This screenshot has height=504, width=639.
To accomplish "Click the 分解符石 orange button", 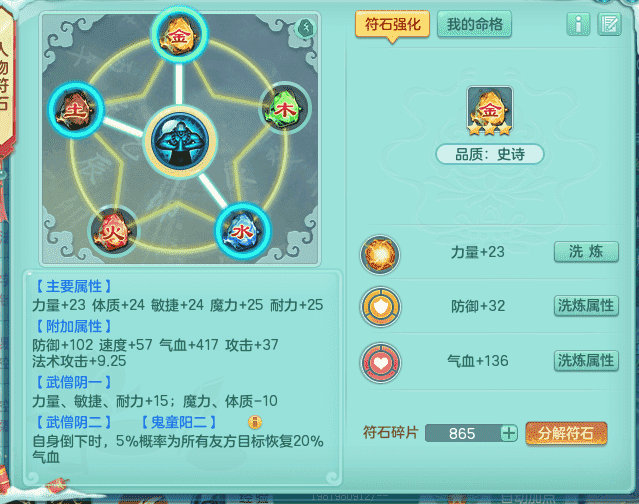I will (566, 433).
